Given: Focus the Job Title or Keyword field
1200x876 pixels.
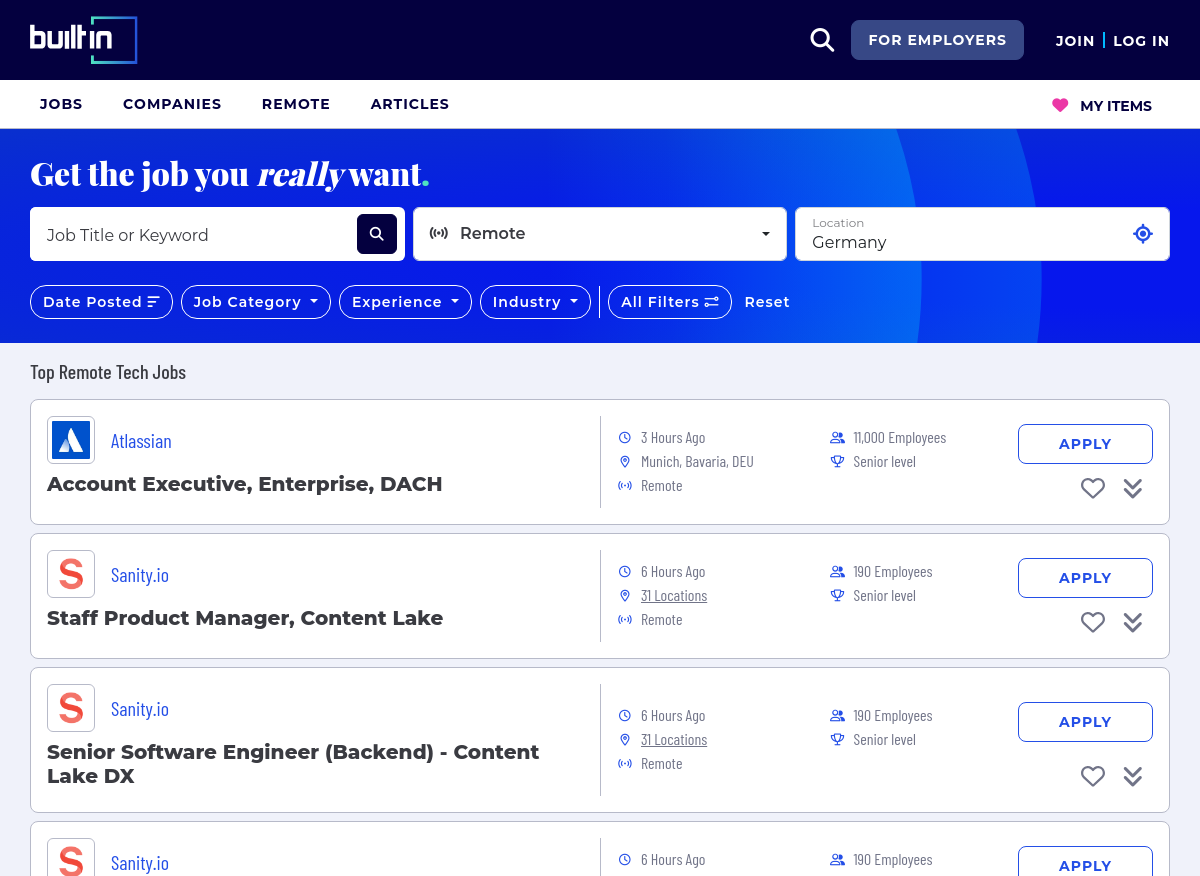Looking at the screenshot, I should [x=194, y=234].
